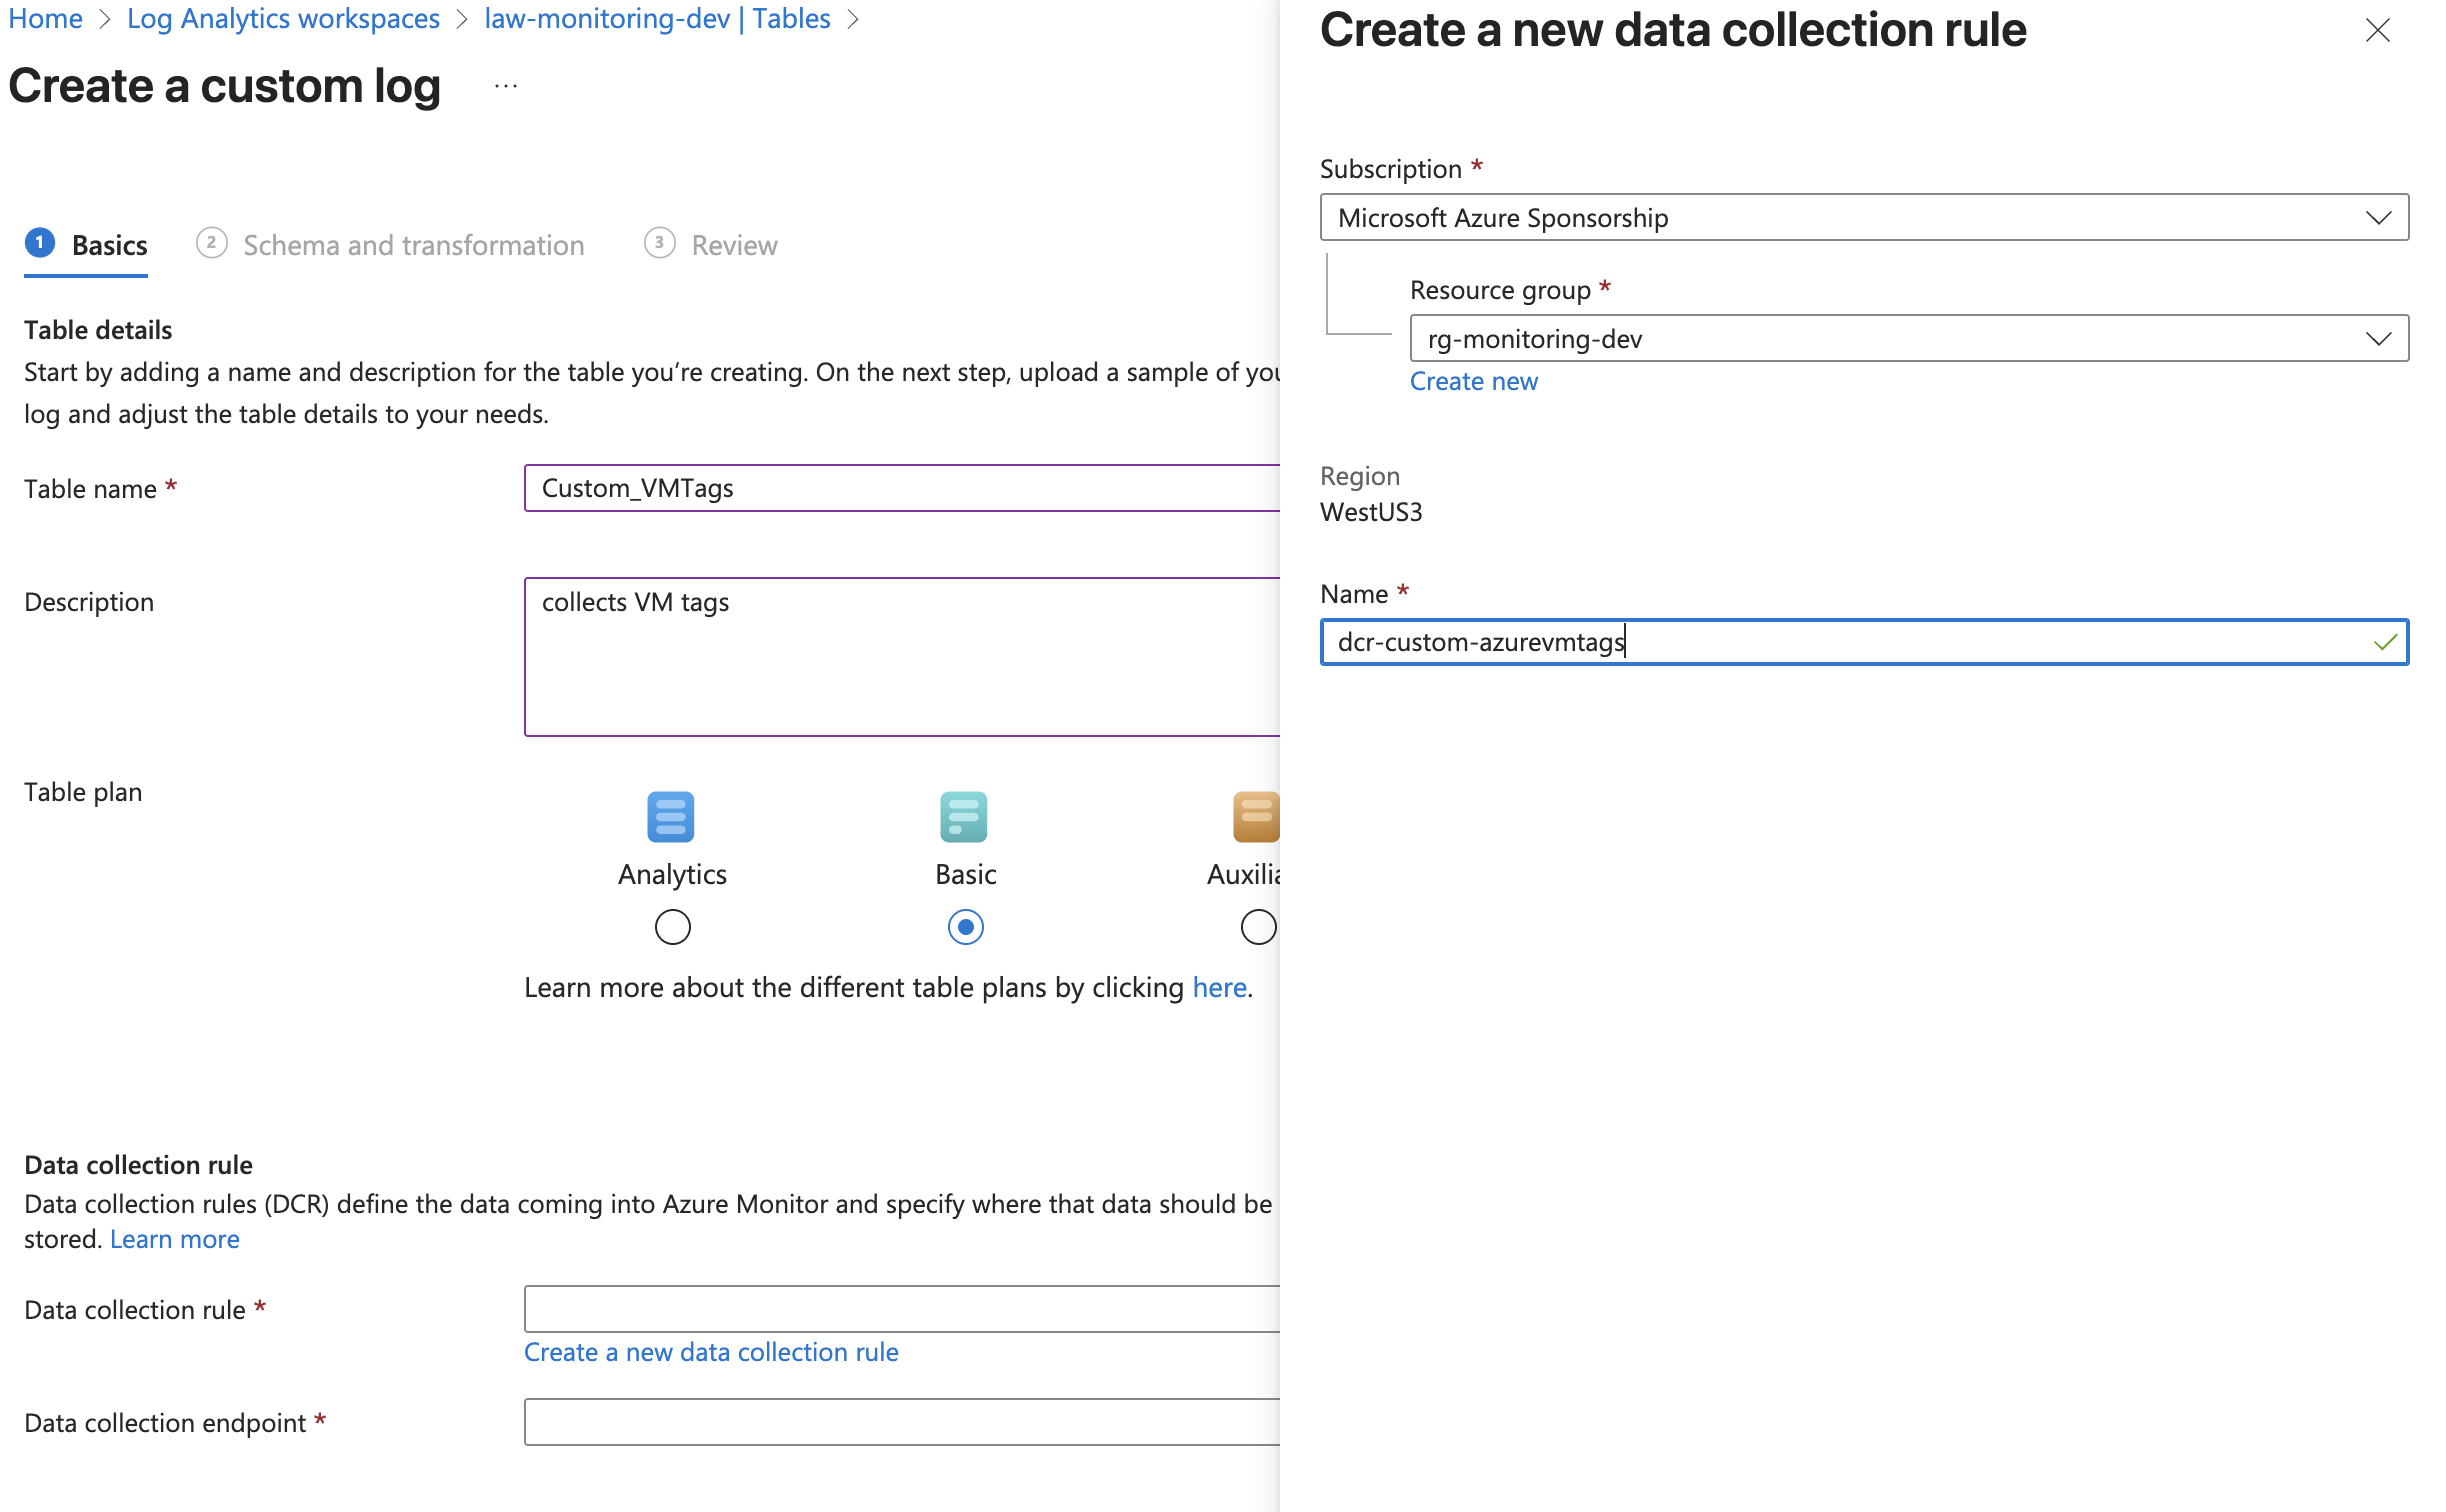Click the Basic table plan icon

point(963,817)
